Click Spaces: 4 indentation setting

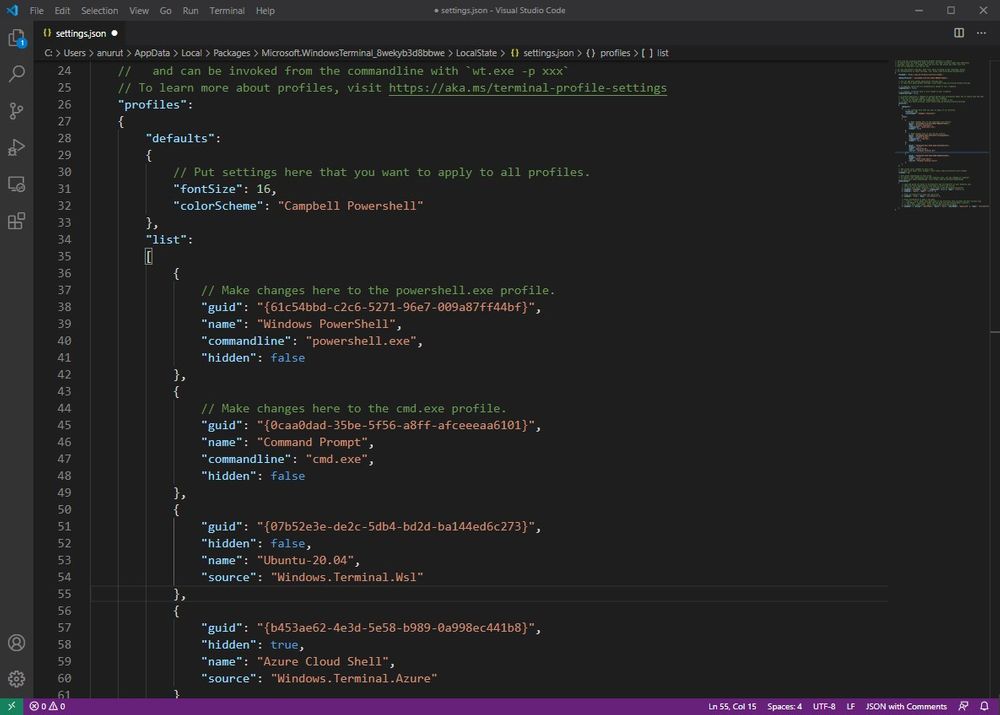tap(784, 706)
